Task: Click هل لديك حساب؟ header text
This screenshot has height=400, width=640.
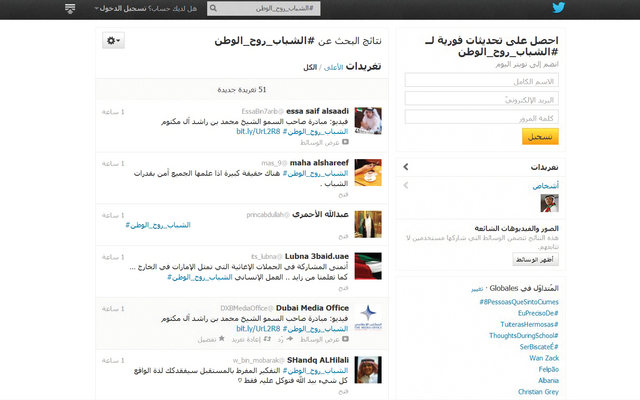Action: [x=173, y=9]
